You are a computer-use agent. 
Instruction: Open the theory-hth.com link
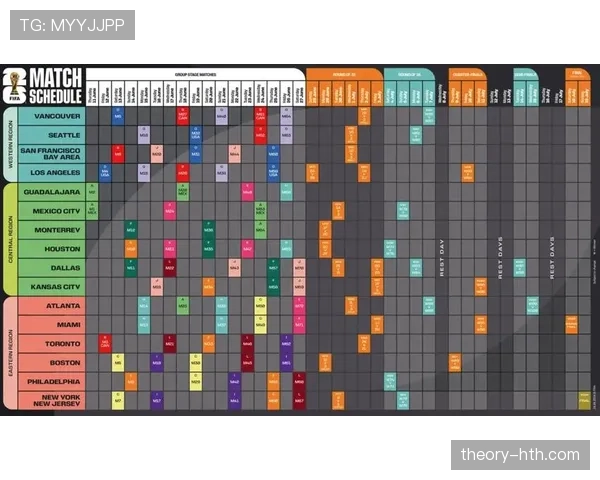point(520,455)
